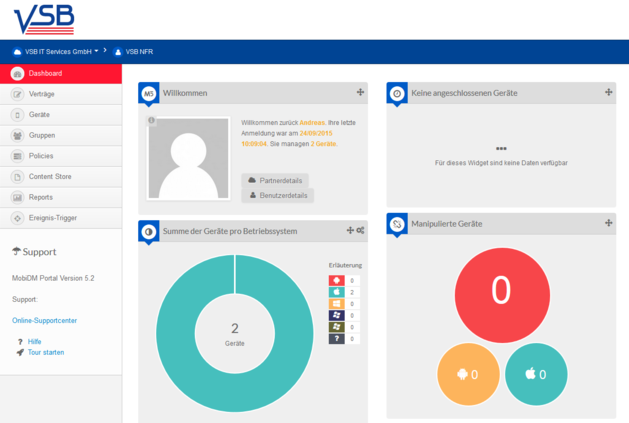Click the Ereignis-Trigger crosshair icon
The image size is (629, 423).
[x=17, y=218]
